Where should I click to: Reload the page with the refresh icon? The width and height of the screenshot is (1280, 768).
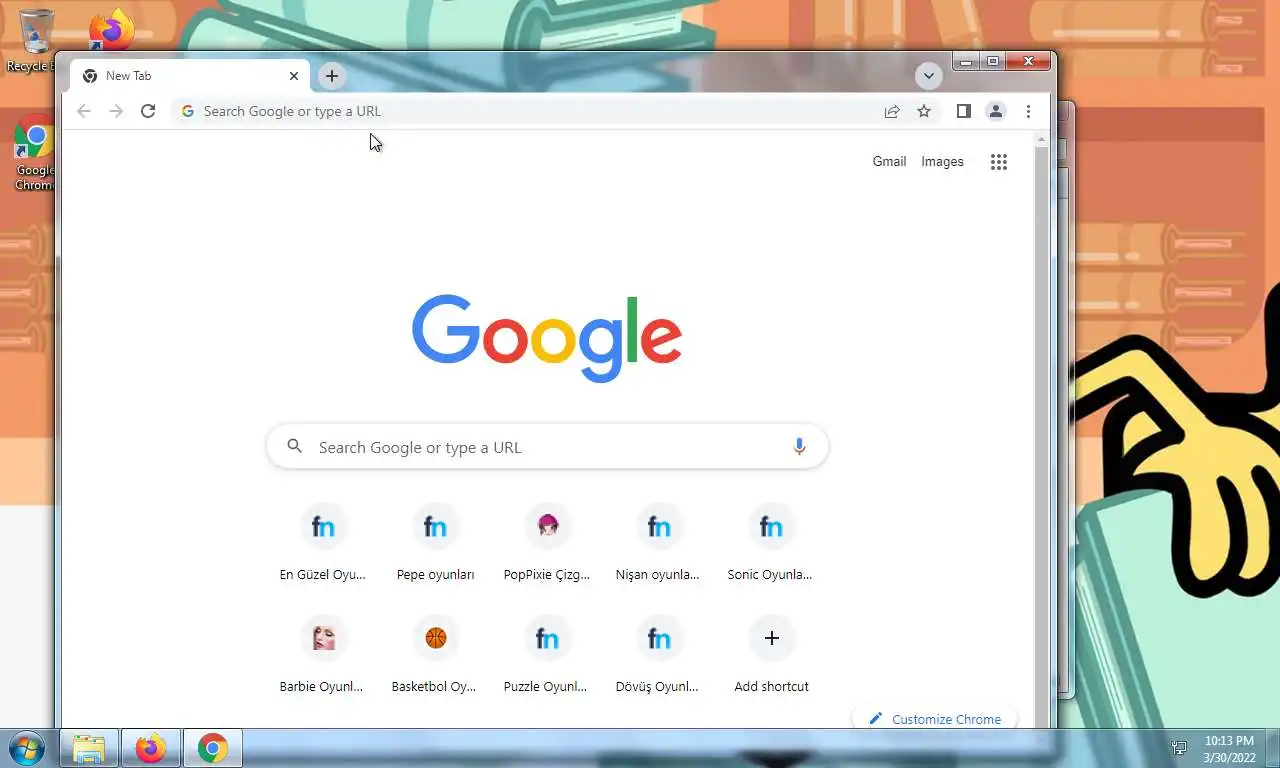148,111
